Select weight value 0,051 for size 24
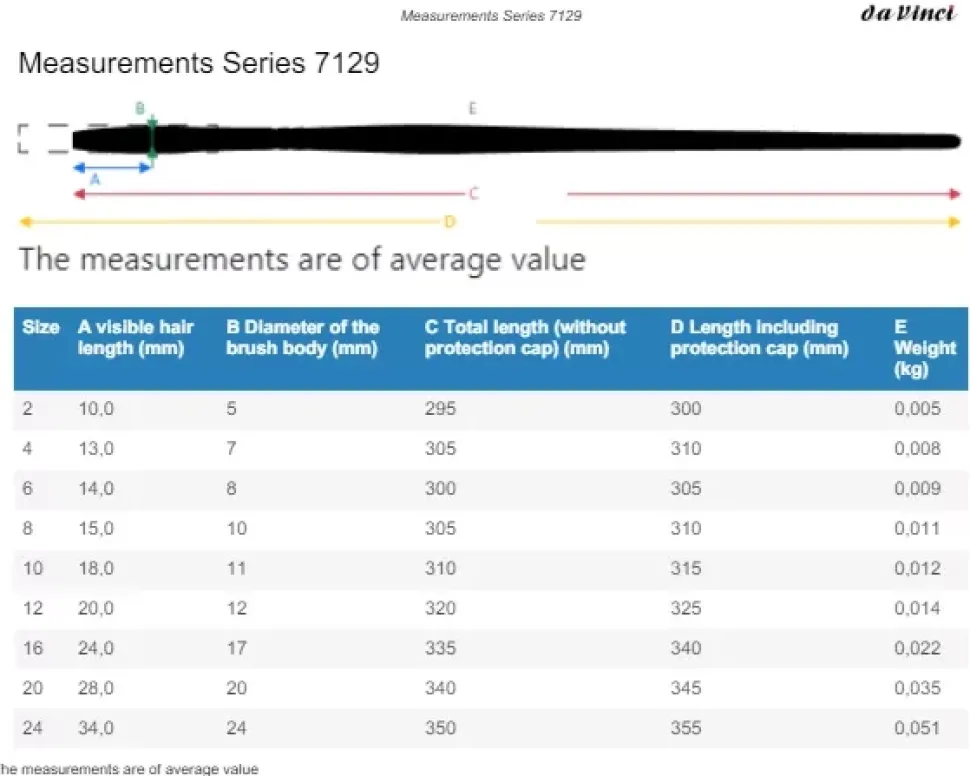Image resolution: width=970 pixels, height=776 pixels. [x=917, y=728]
